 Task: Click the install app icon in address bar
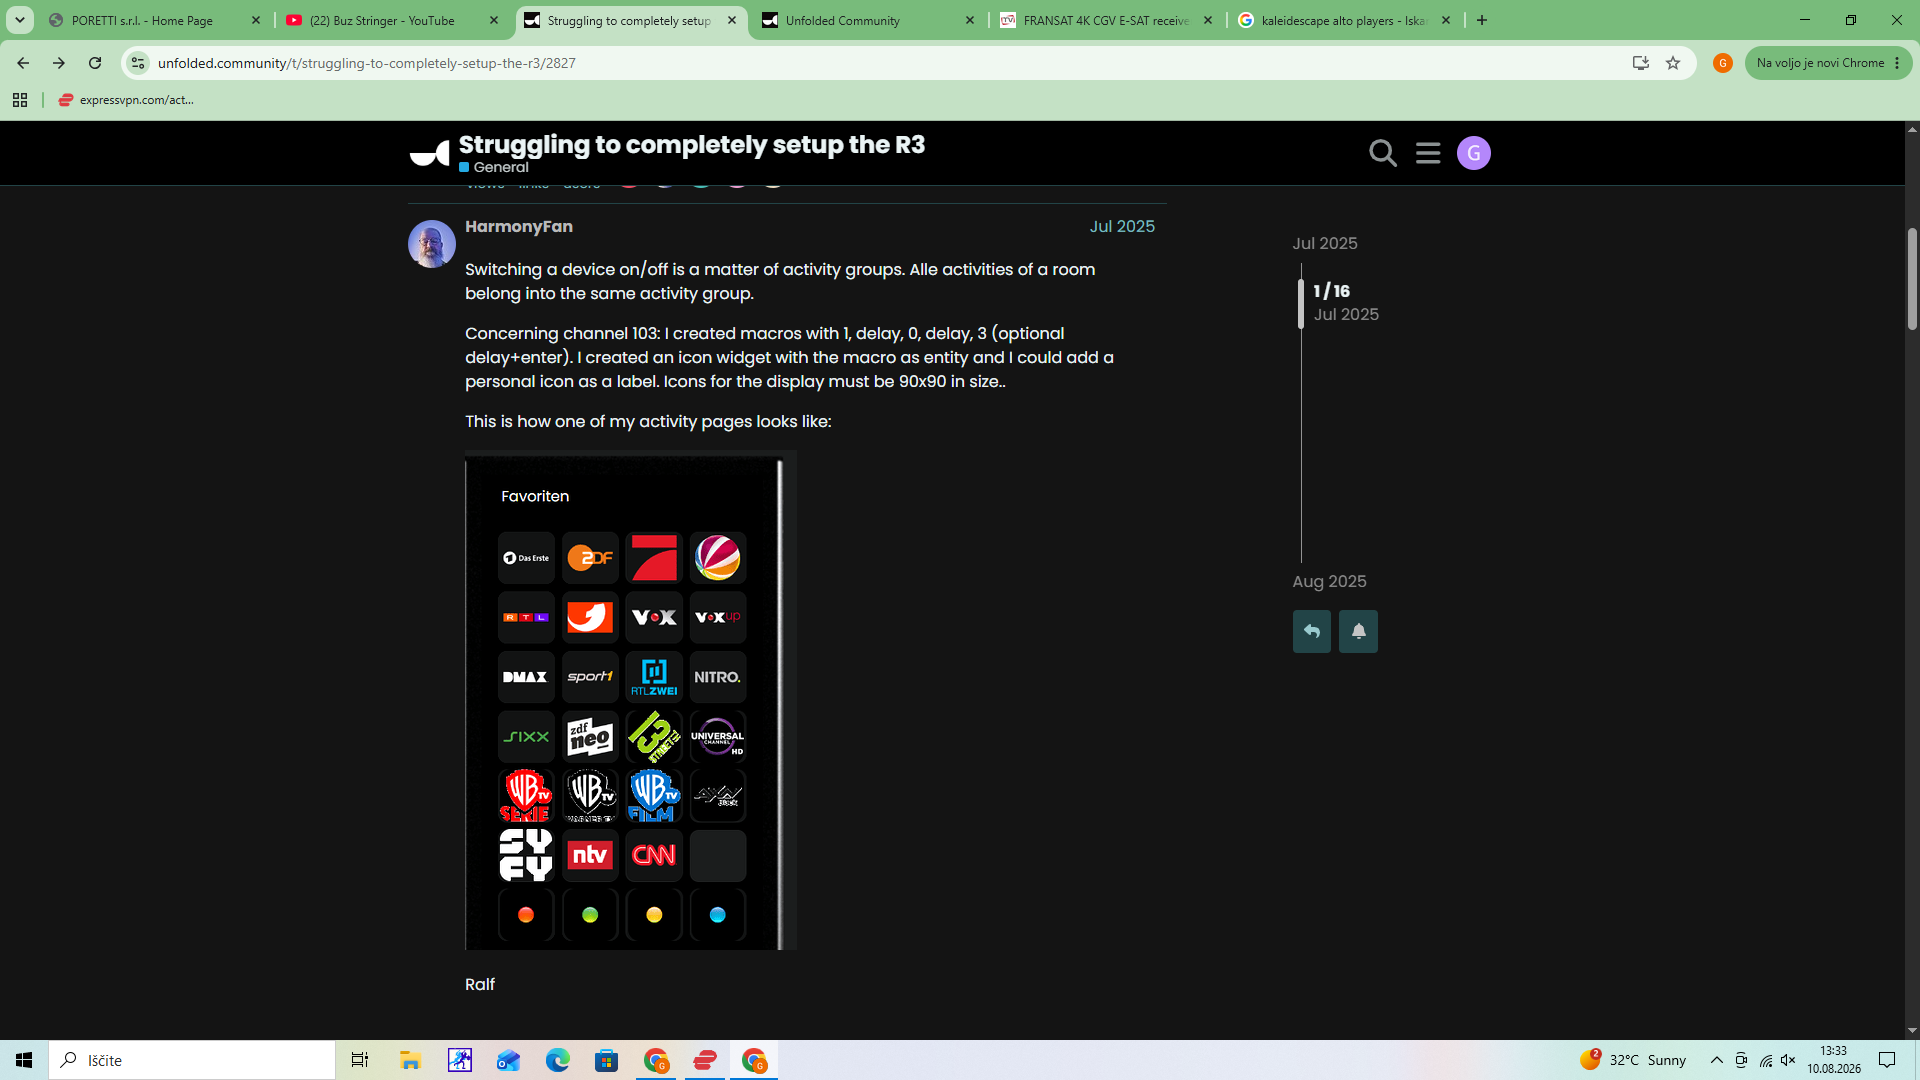1640,63
